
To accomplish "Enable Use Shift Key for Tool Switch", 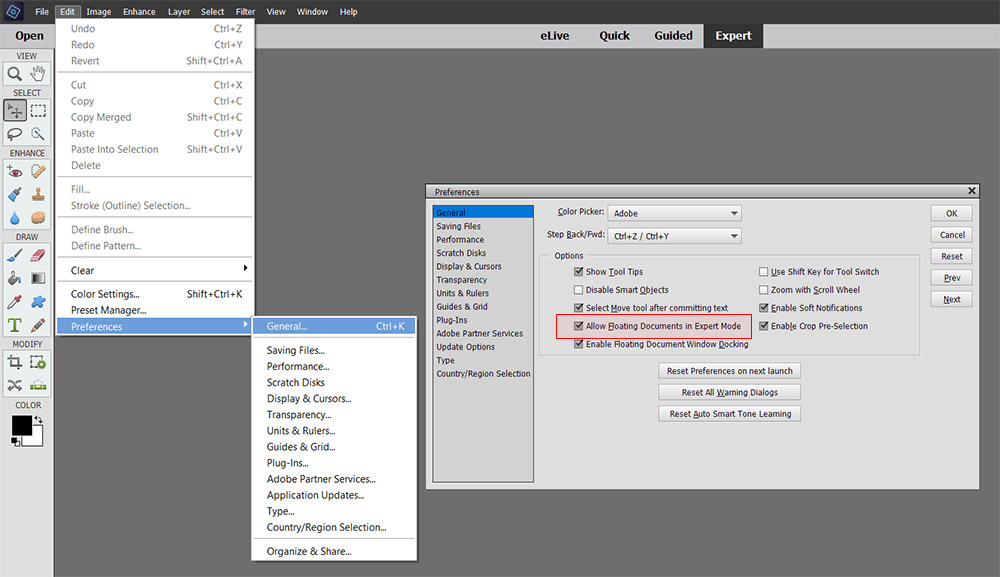I will point(763,272).
